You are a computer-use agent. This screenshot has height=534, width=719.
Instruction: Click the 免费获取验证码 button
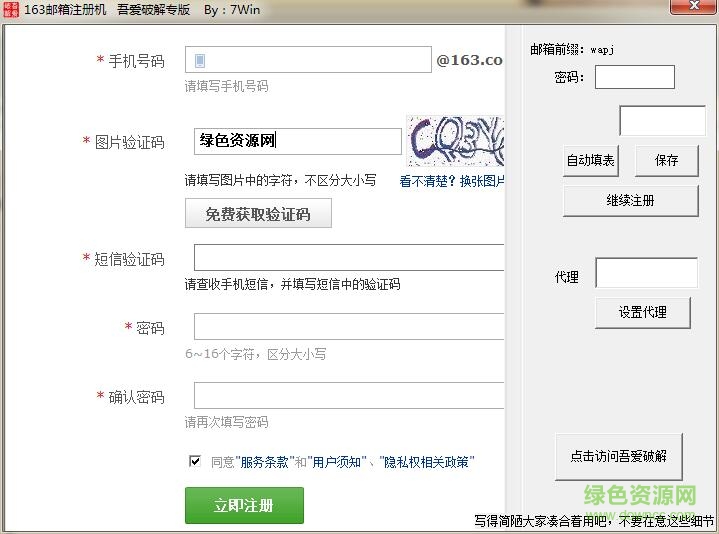tap(258, 213)
